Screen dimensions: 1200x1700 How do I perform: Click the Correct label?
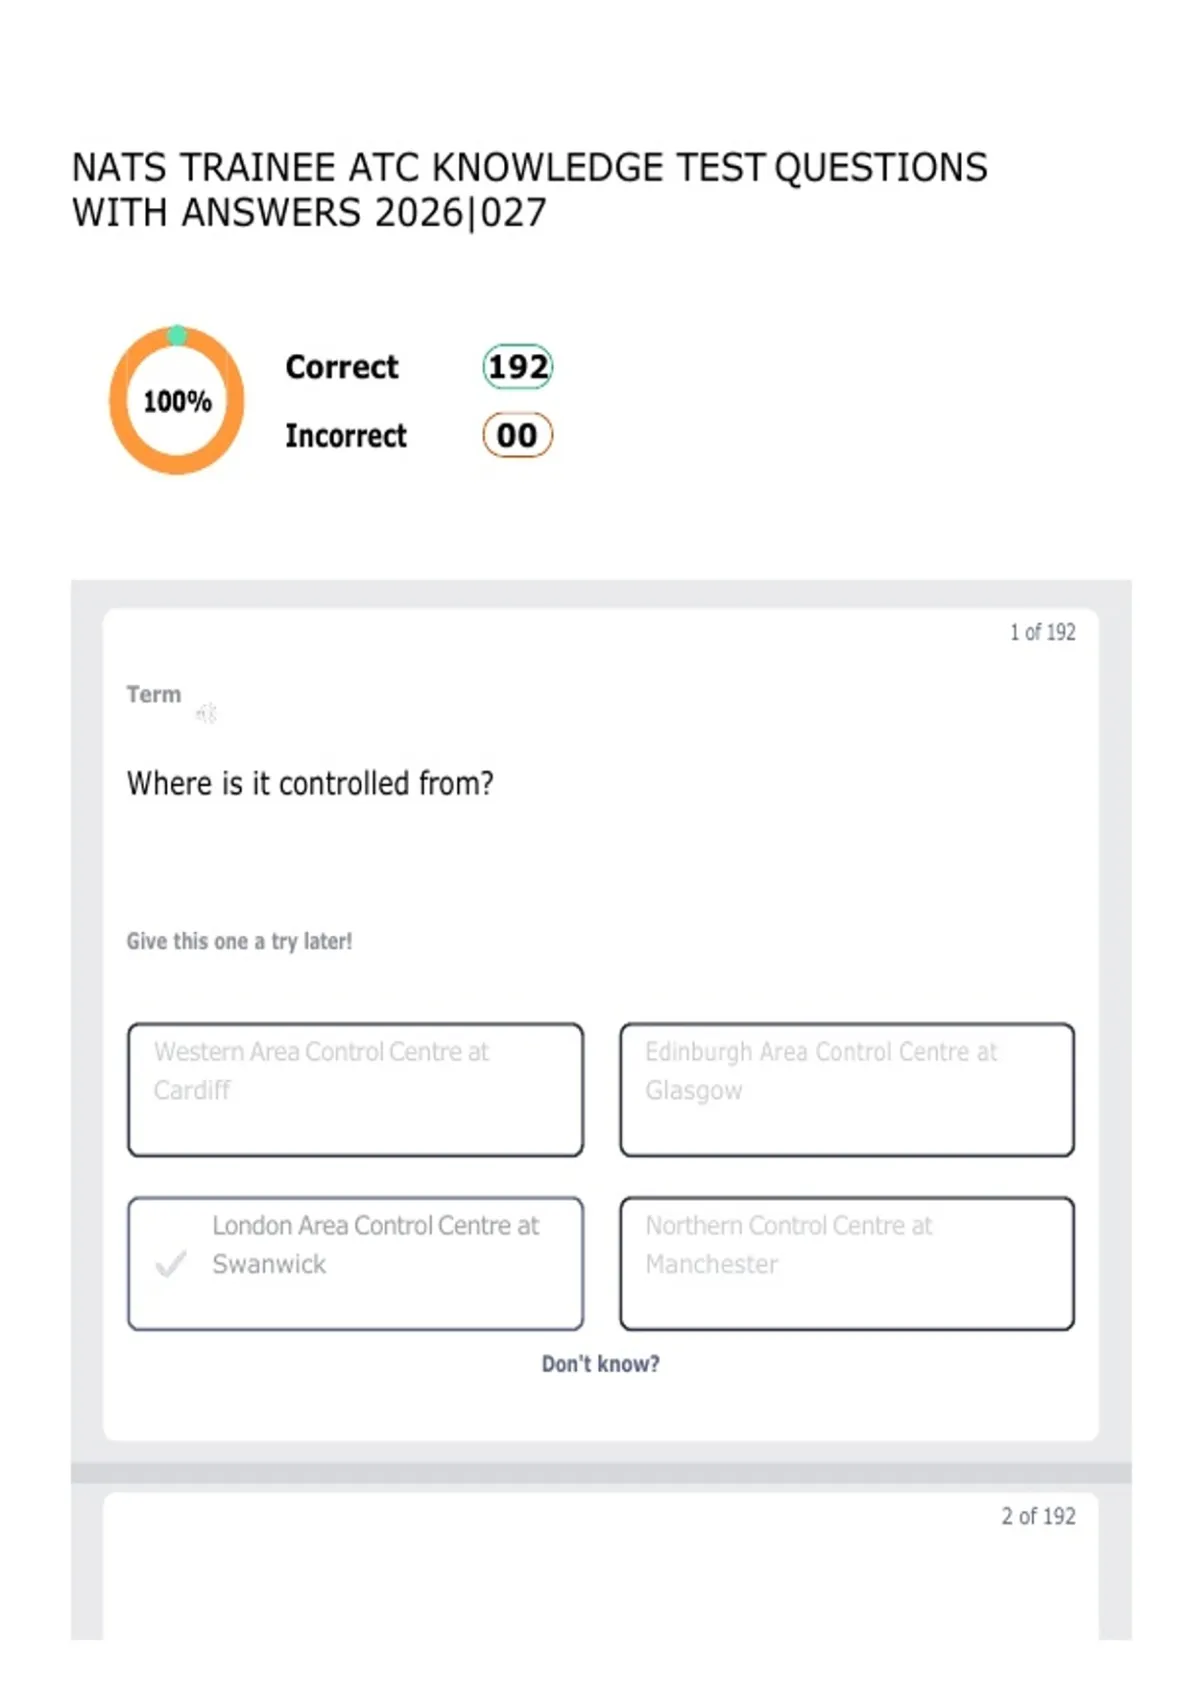tap(342, 367)
